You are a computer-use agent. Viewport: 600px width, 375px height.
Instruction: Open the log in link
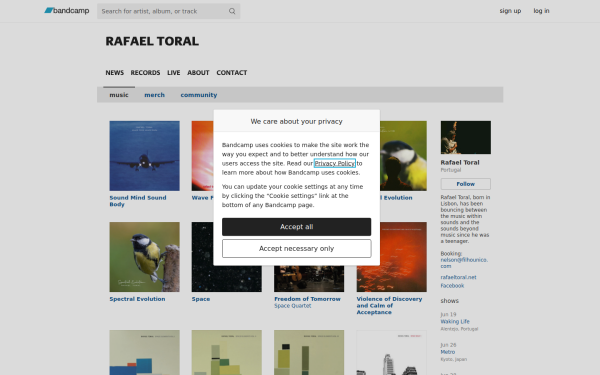click(x=541, y=11)
